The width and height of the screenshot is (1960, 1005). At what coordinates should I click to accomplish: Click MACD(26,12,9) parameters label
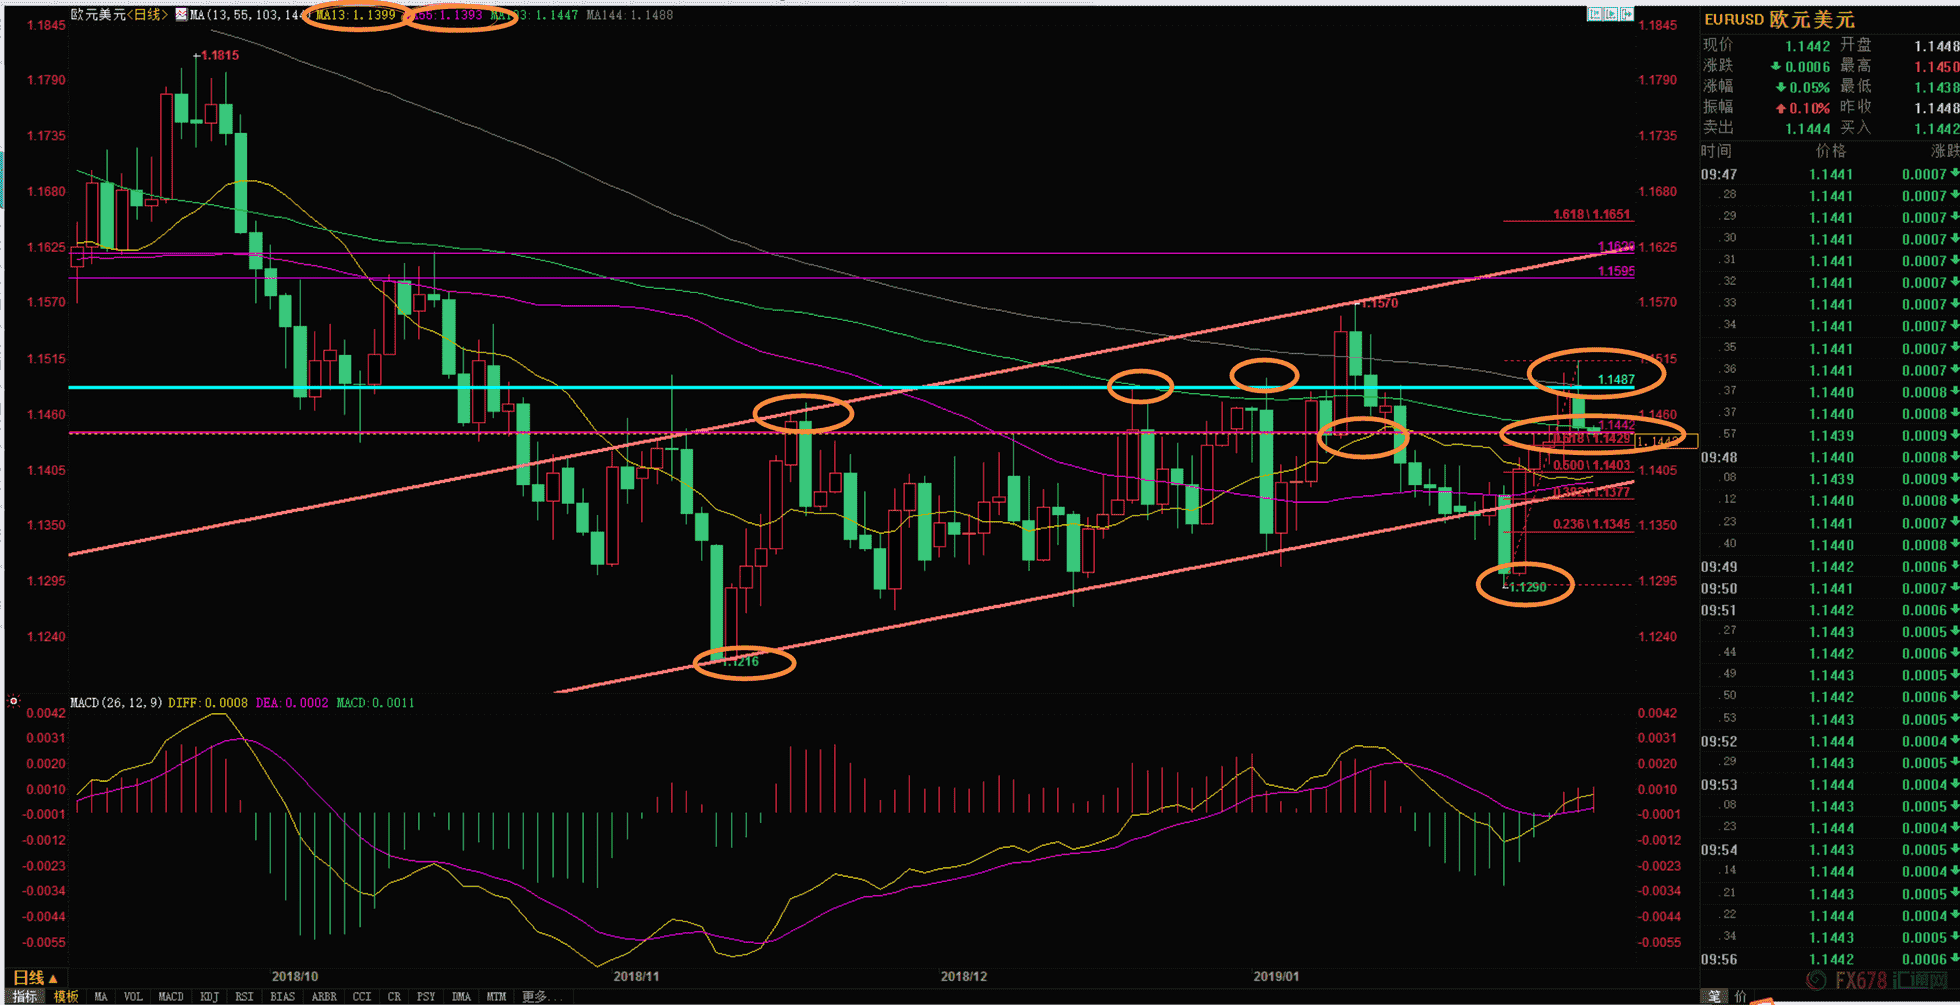(116, 703)
